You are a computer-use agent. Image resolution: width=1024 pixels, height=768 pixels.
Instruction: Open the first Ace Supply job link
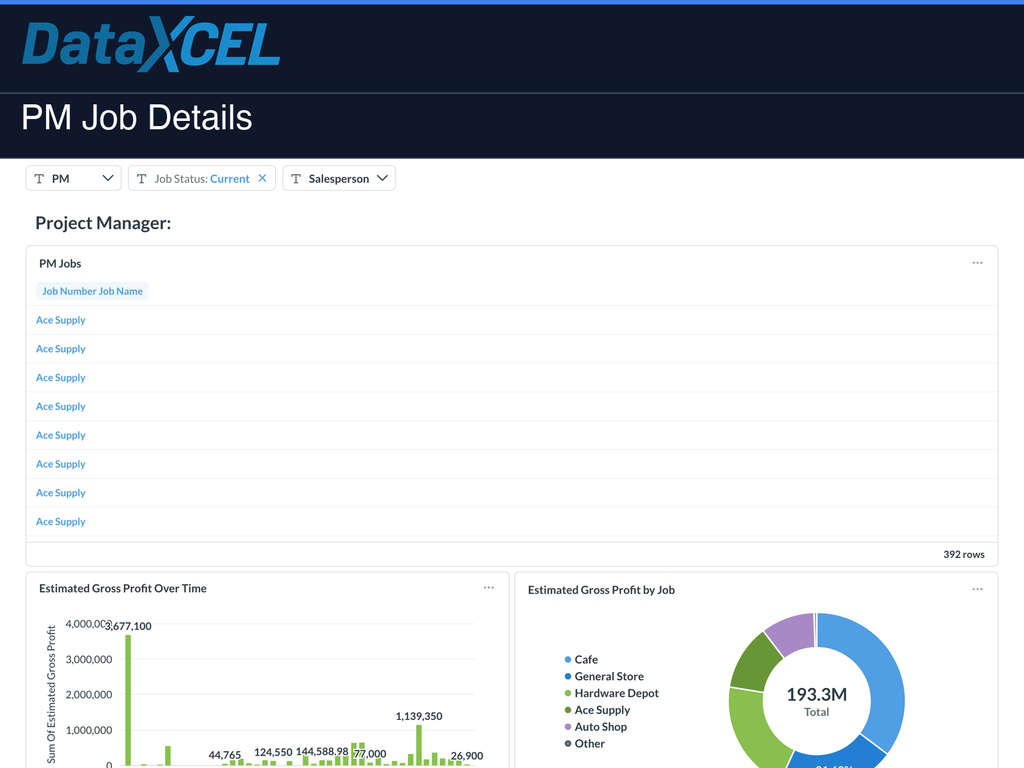[x=61, y=320]
